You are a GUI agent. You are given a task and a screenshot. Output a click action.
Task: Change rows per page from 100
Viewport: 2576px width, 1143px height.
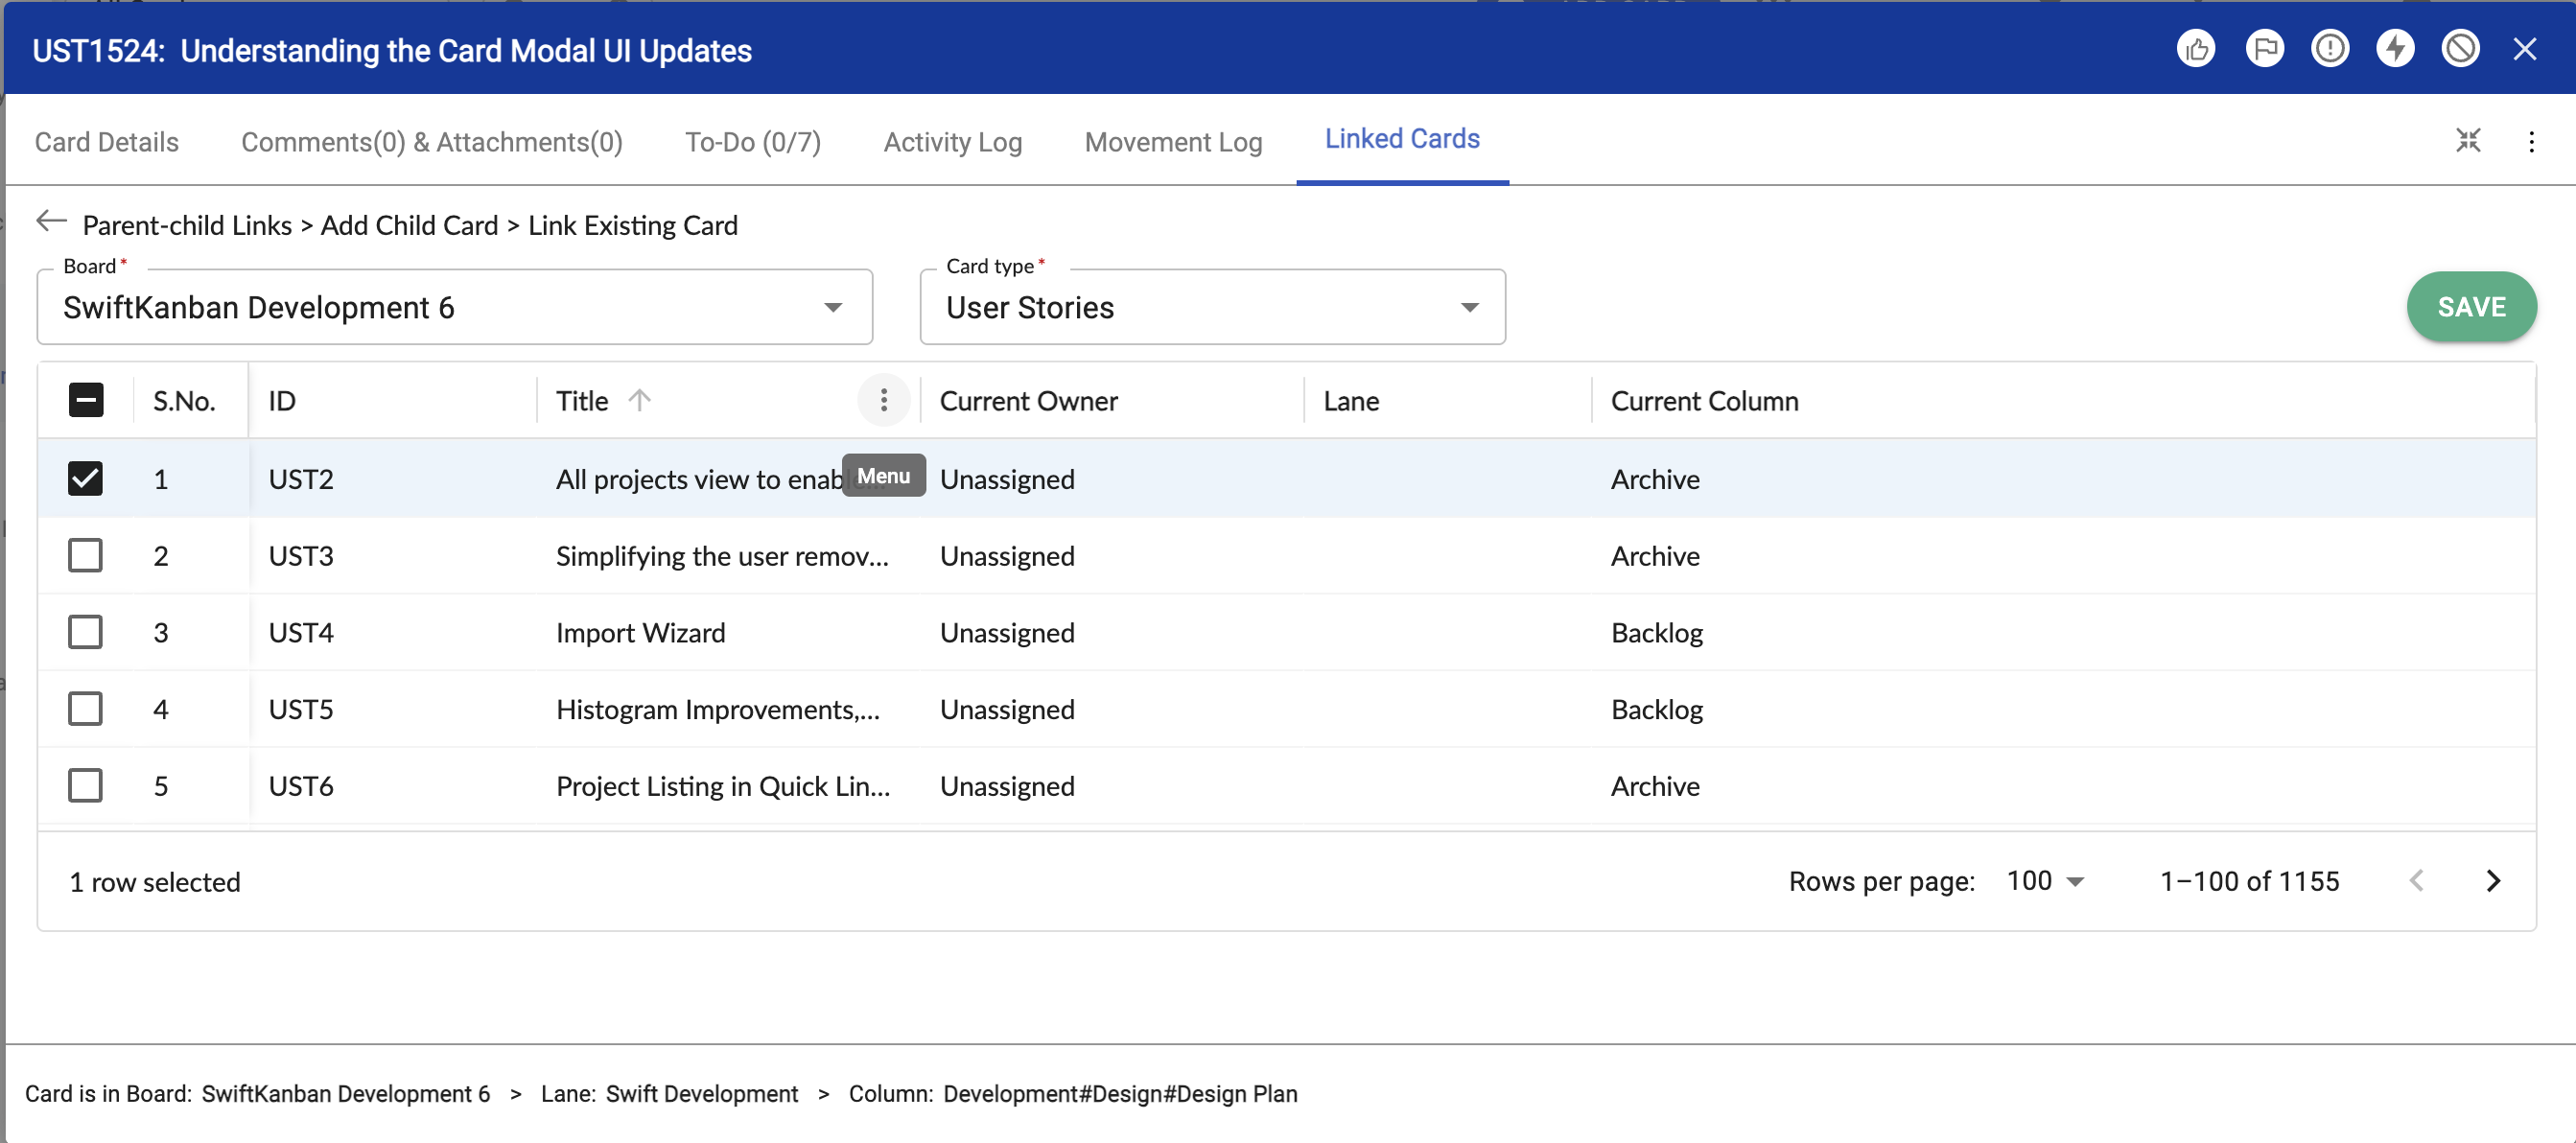(2045, 882)
